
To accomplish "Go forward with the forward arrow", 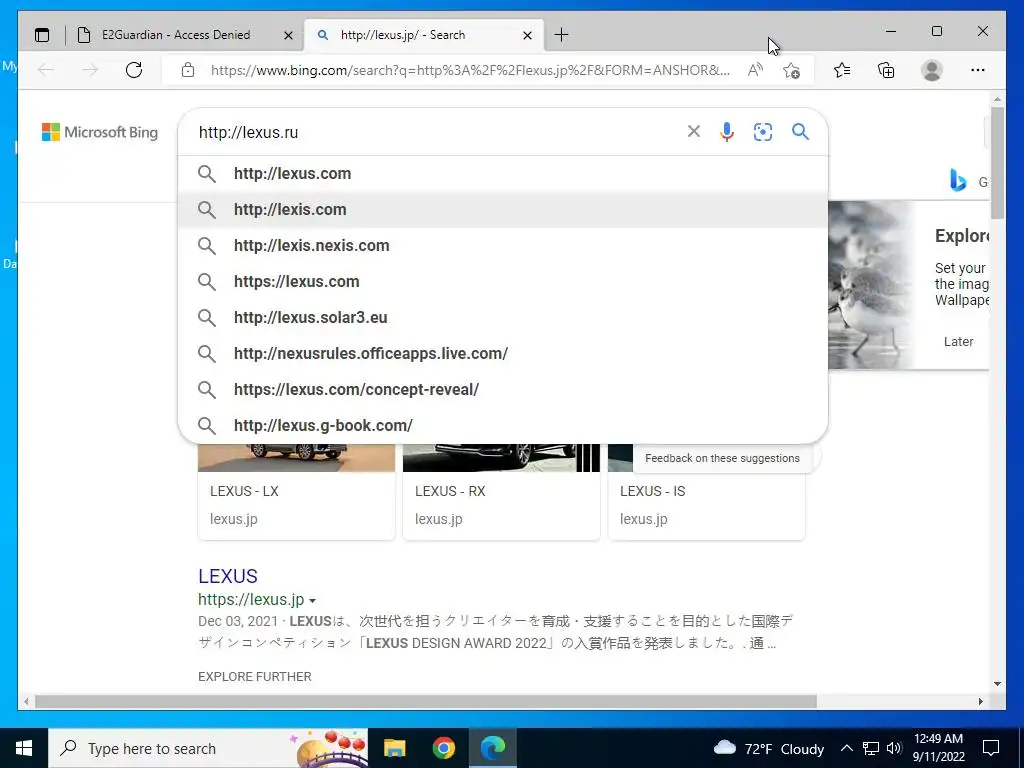I will (x=90, y=70).
